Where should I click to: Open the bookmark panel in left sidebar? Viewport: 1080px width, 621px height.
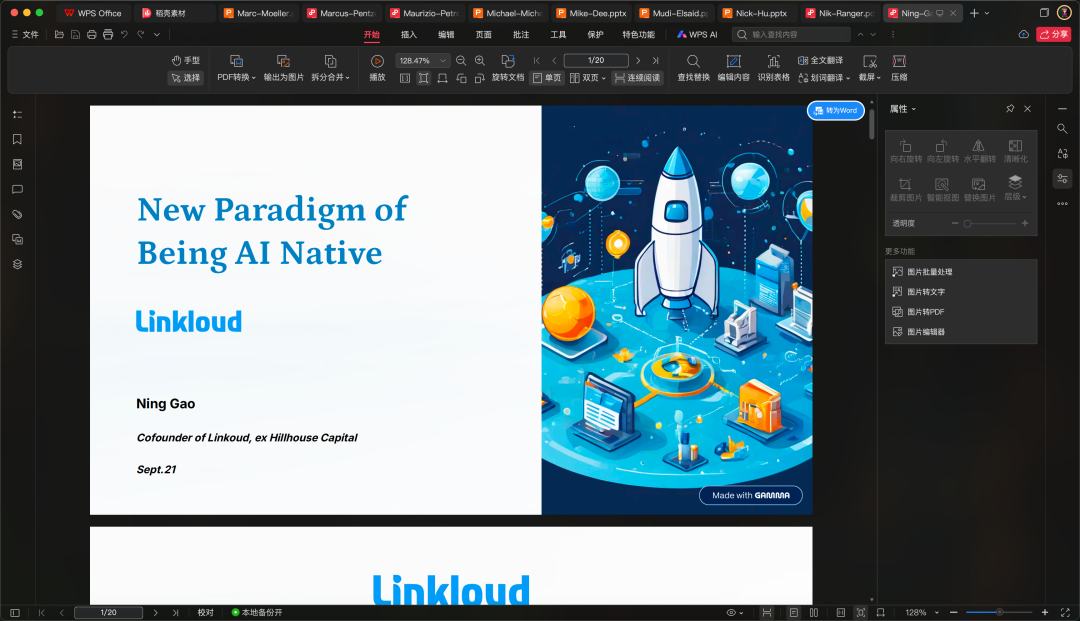tap(17, 139)
